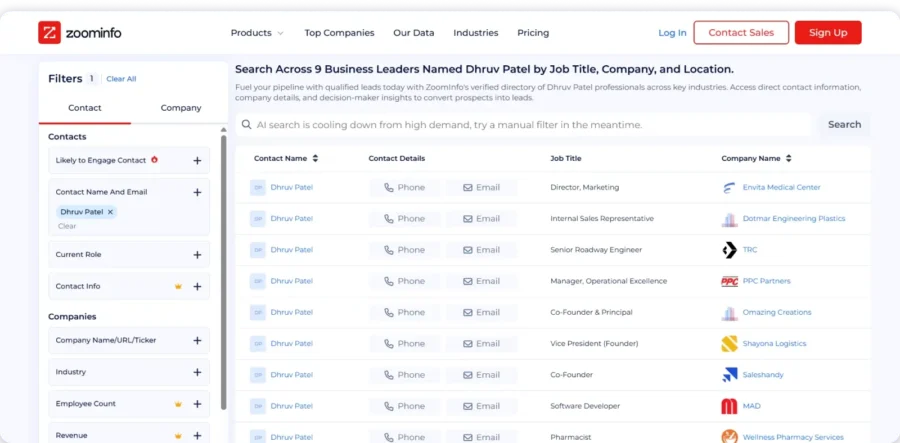Click avatar in Co-Founder & Principal row
The height and width of the screenshot is (443, 900).
258,313
